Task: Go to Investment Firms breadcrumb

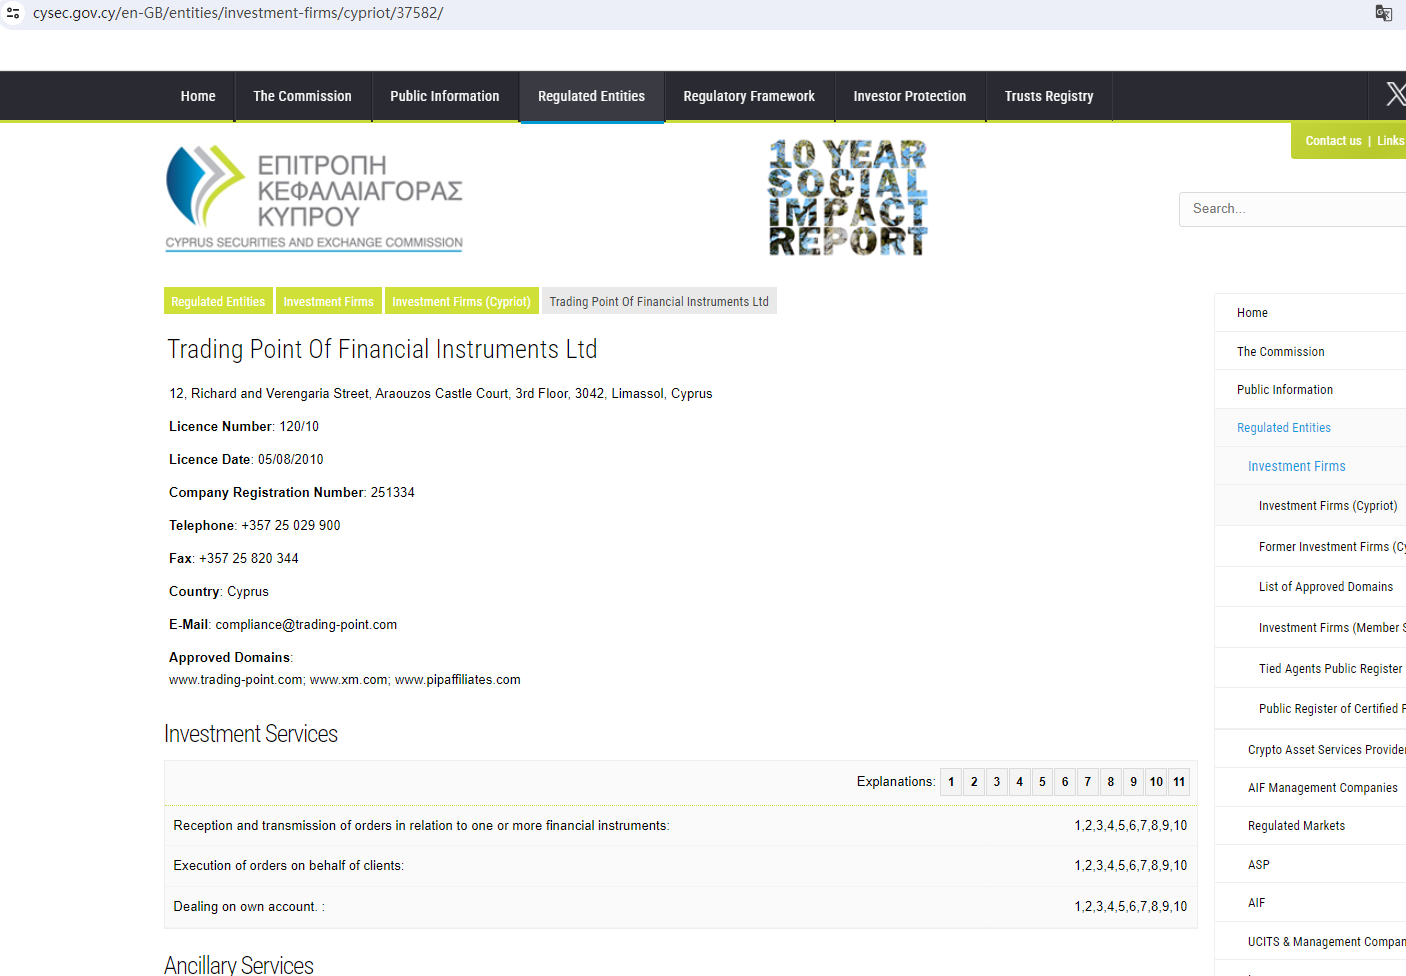Action: pyautogui.click(x=328, y=301)
